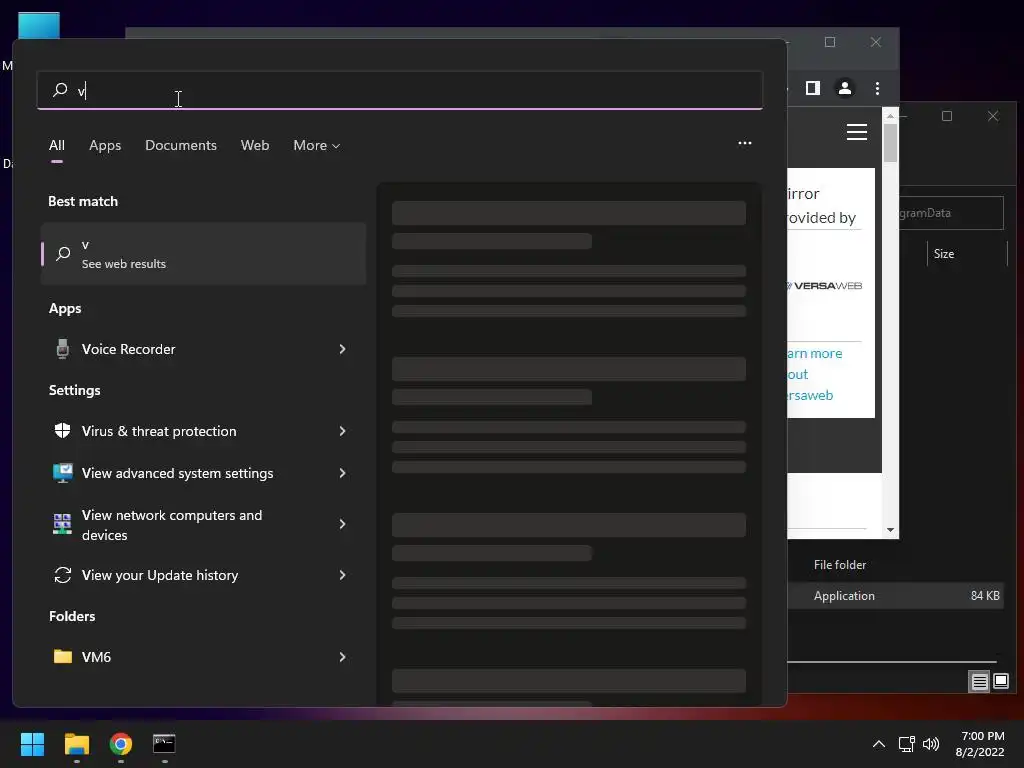Image resolution: width=1024 pixels, height=768 pixels.
Task: Switch File Explorer to details view
Action: click(980, 682)
